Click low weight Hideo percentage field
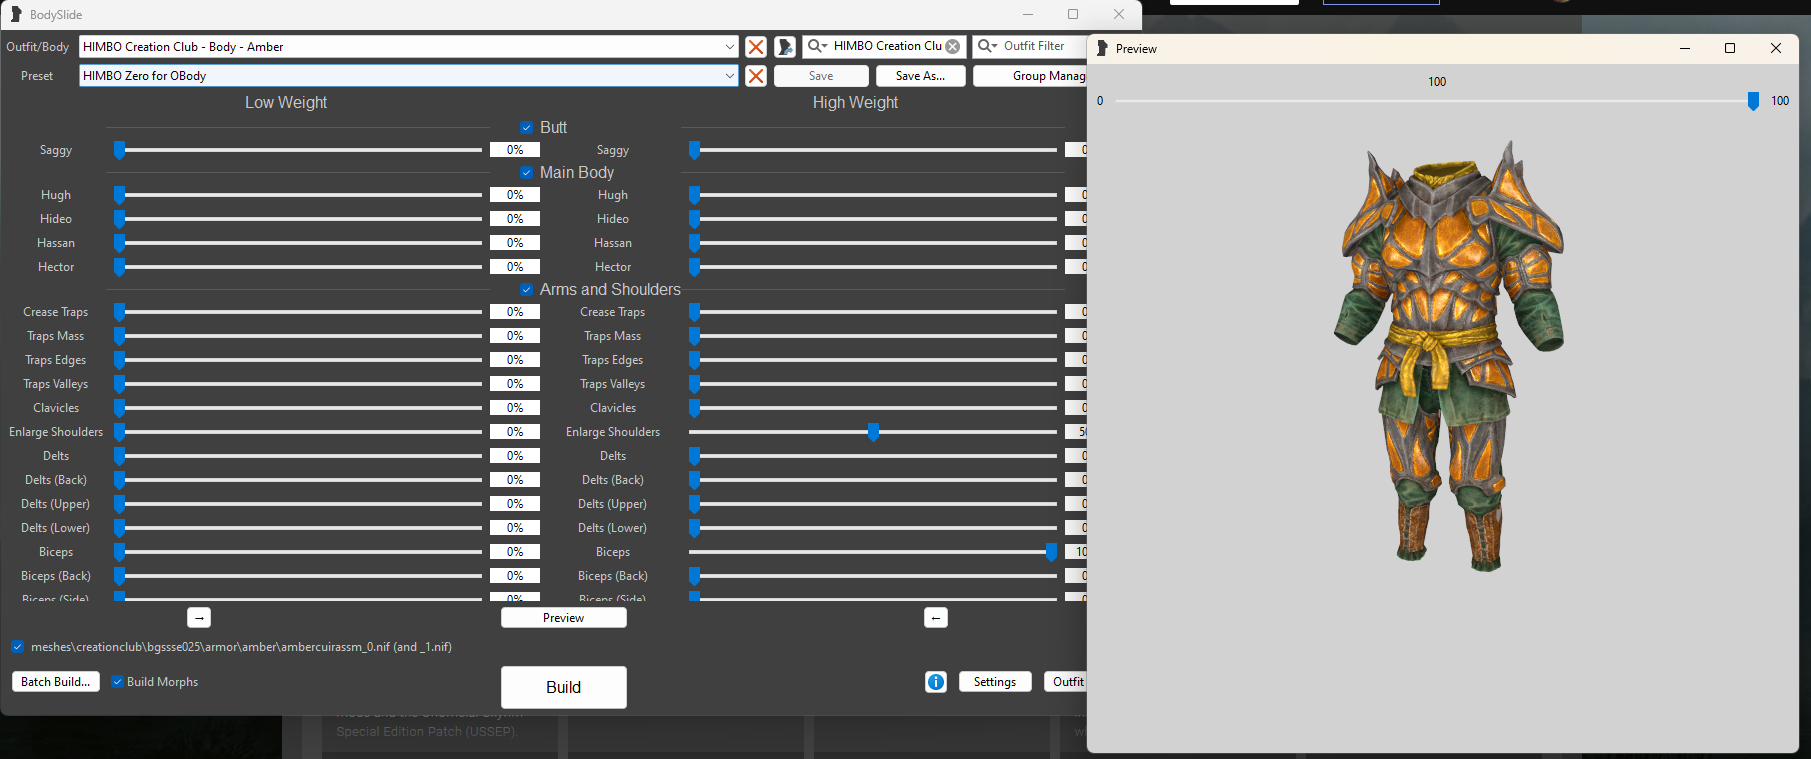Screen dimensions: 1811x759 coord(515,219)
